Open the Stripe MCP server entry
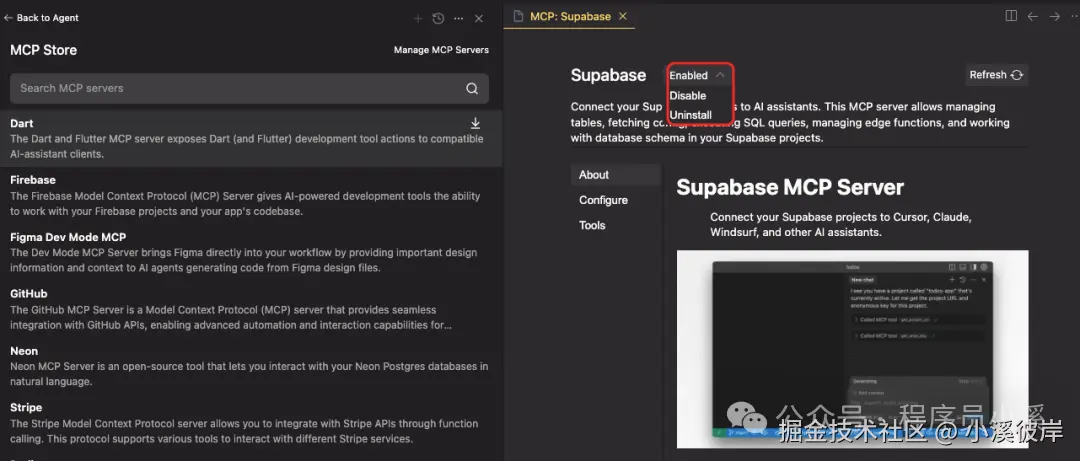 pyautogui.click(x=251, y=422)
